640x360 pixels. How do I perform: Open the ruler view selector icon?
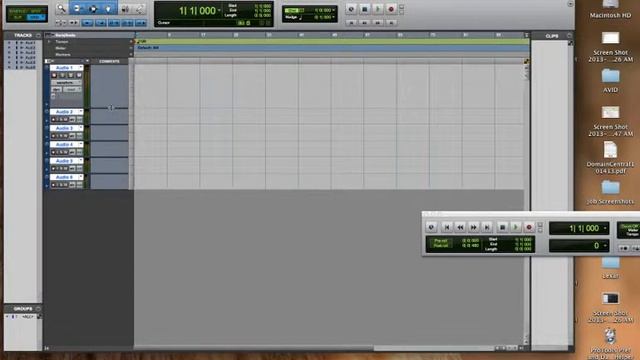coord(49,35)
